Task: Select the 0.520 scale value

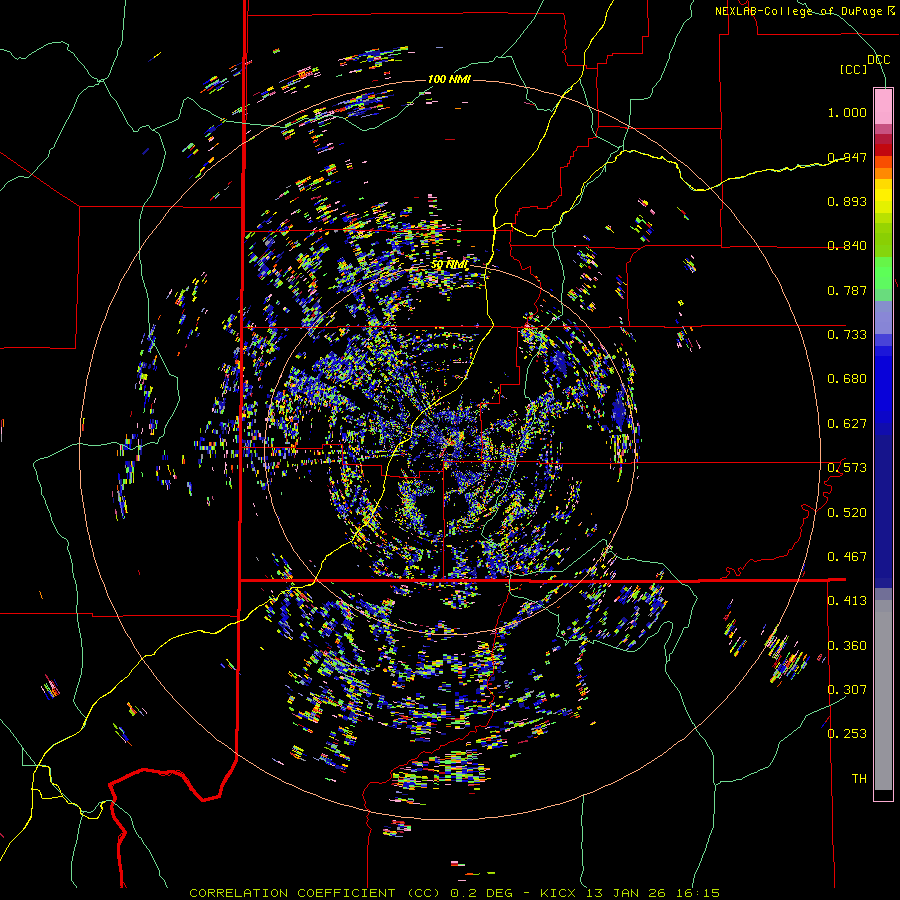Action: click(847, 513)
